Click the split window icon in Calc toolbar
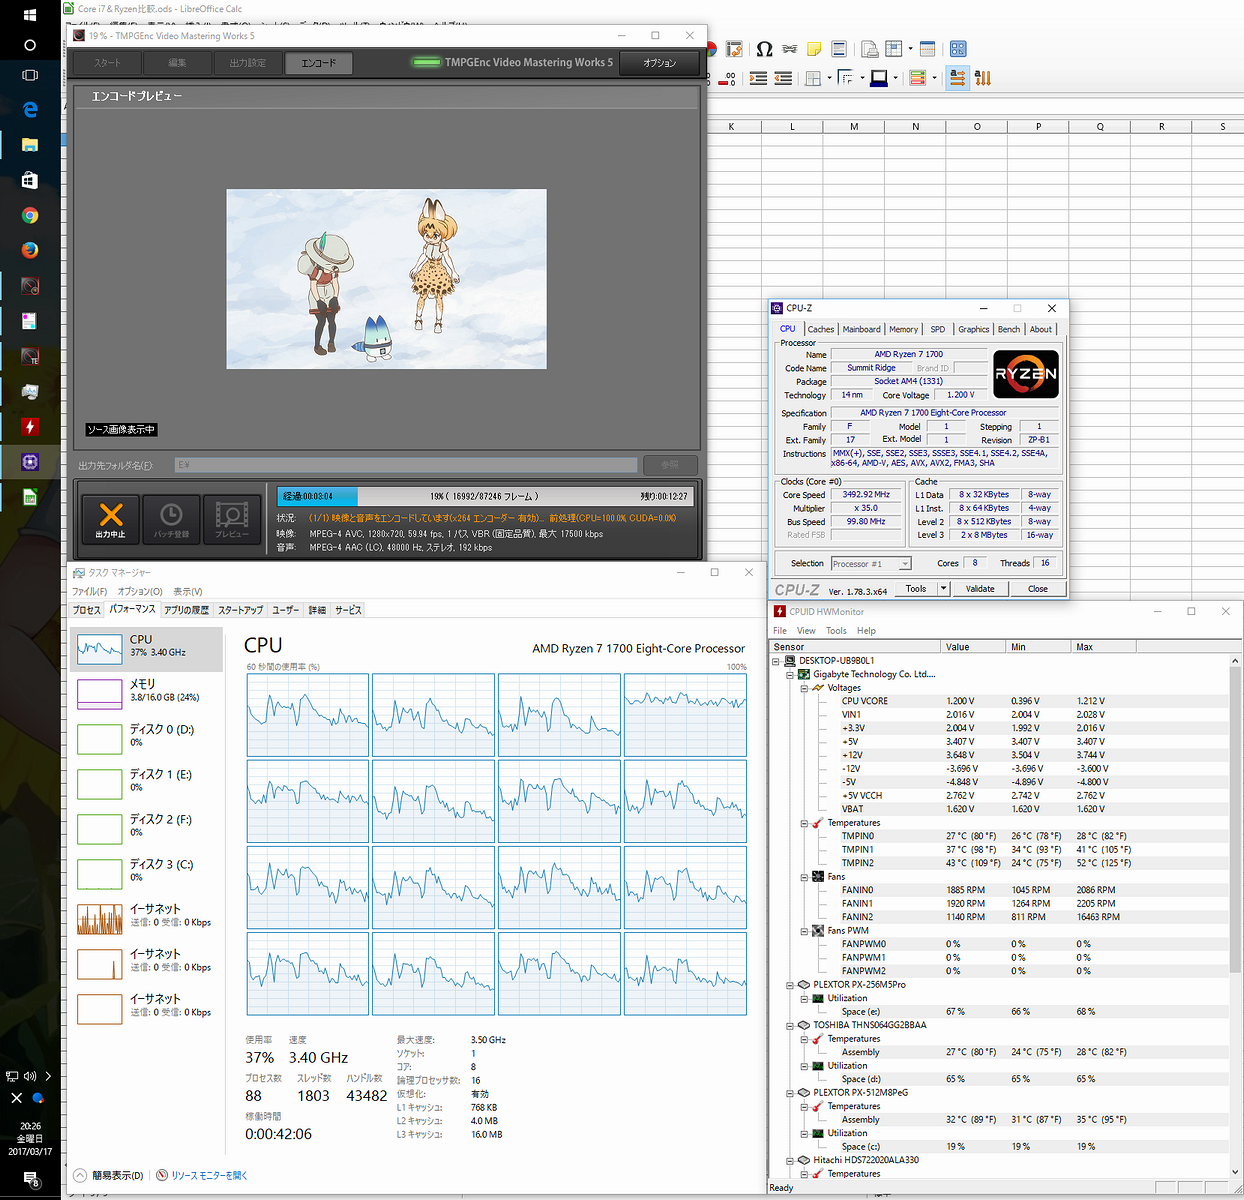Image resolution: width=1244 pixels, height=1200 pixels. pyautogui.click(x=927, y=49)
